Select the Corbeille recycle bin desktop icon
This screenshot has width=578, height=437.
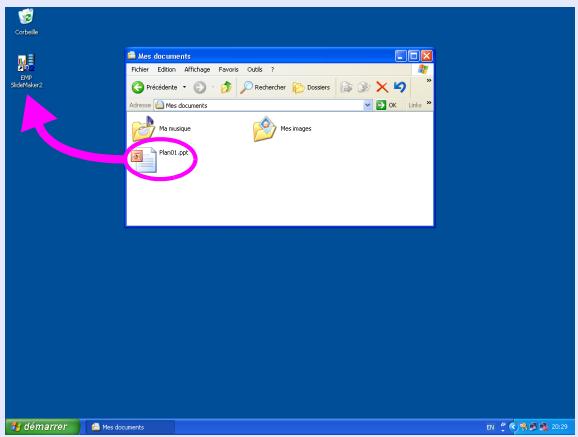pos(26,22)
